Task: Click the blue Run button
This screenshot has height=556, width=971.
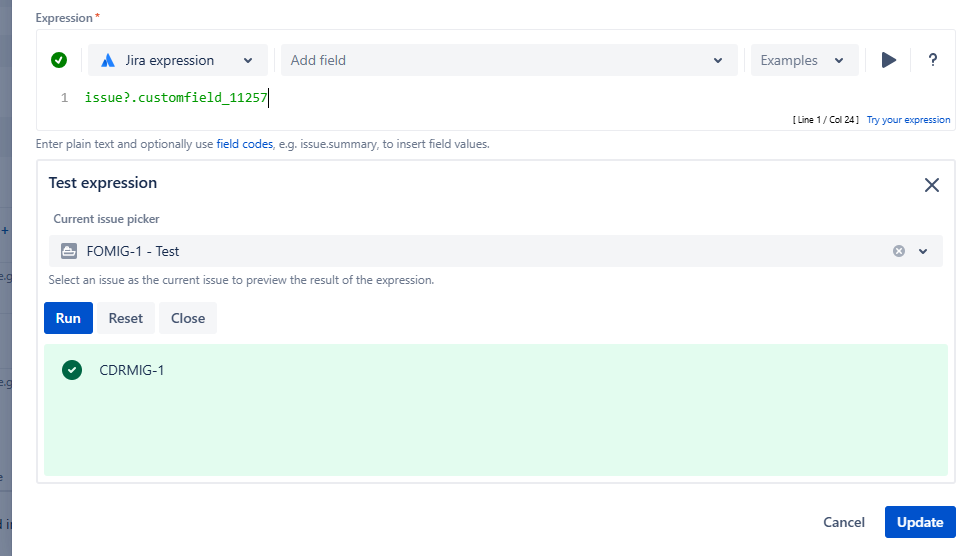Action: tap(68, 318)
